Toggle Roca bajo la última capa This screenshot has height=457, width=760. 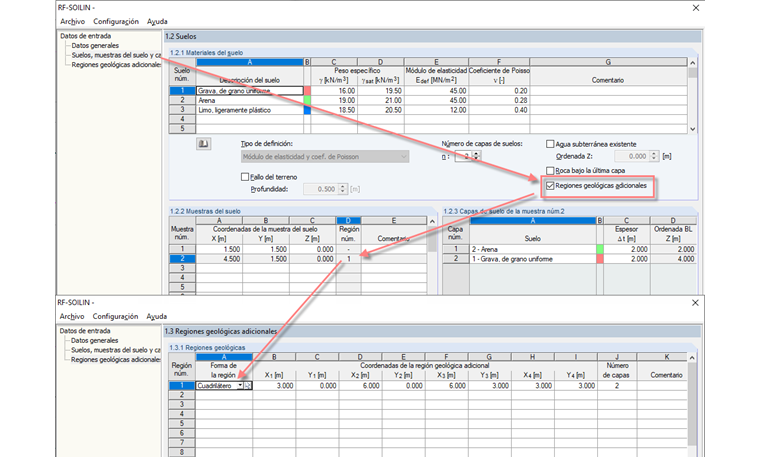[550, 171]
